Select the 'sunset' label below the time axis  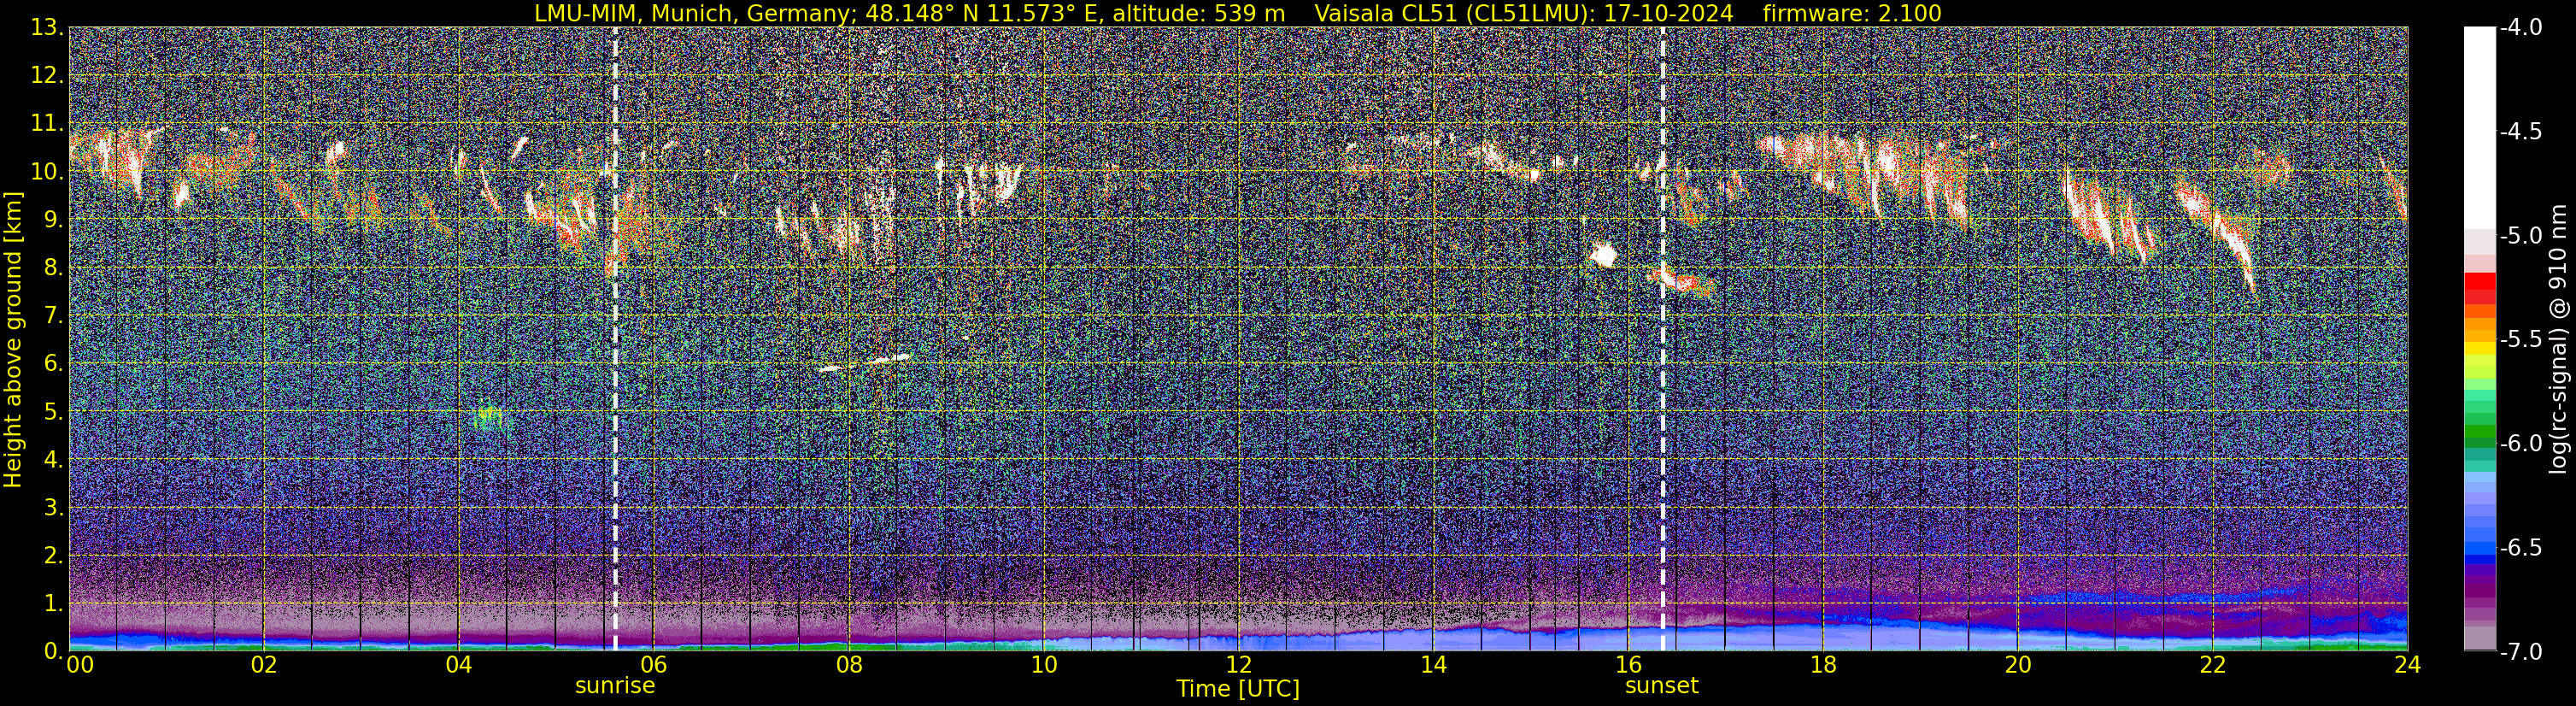pos(1662,686)
